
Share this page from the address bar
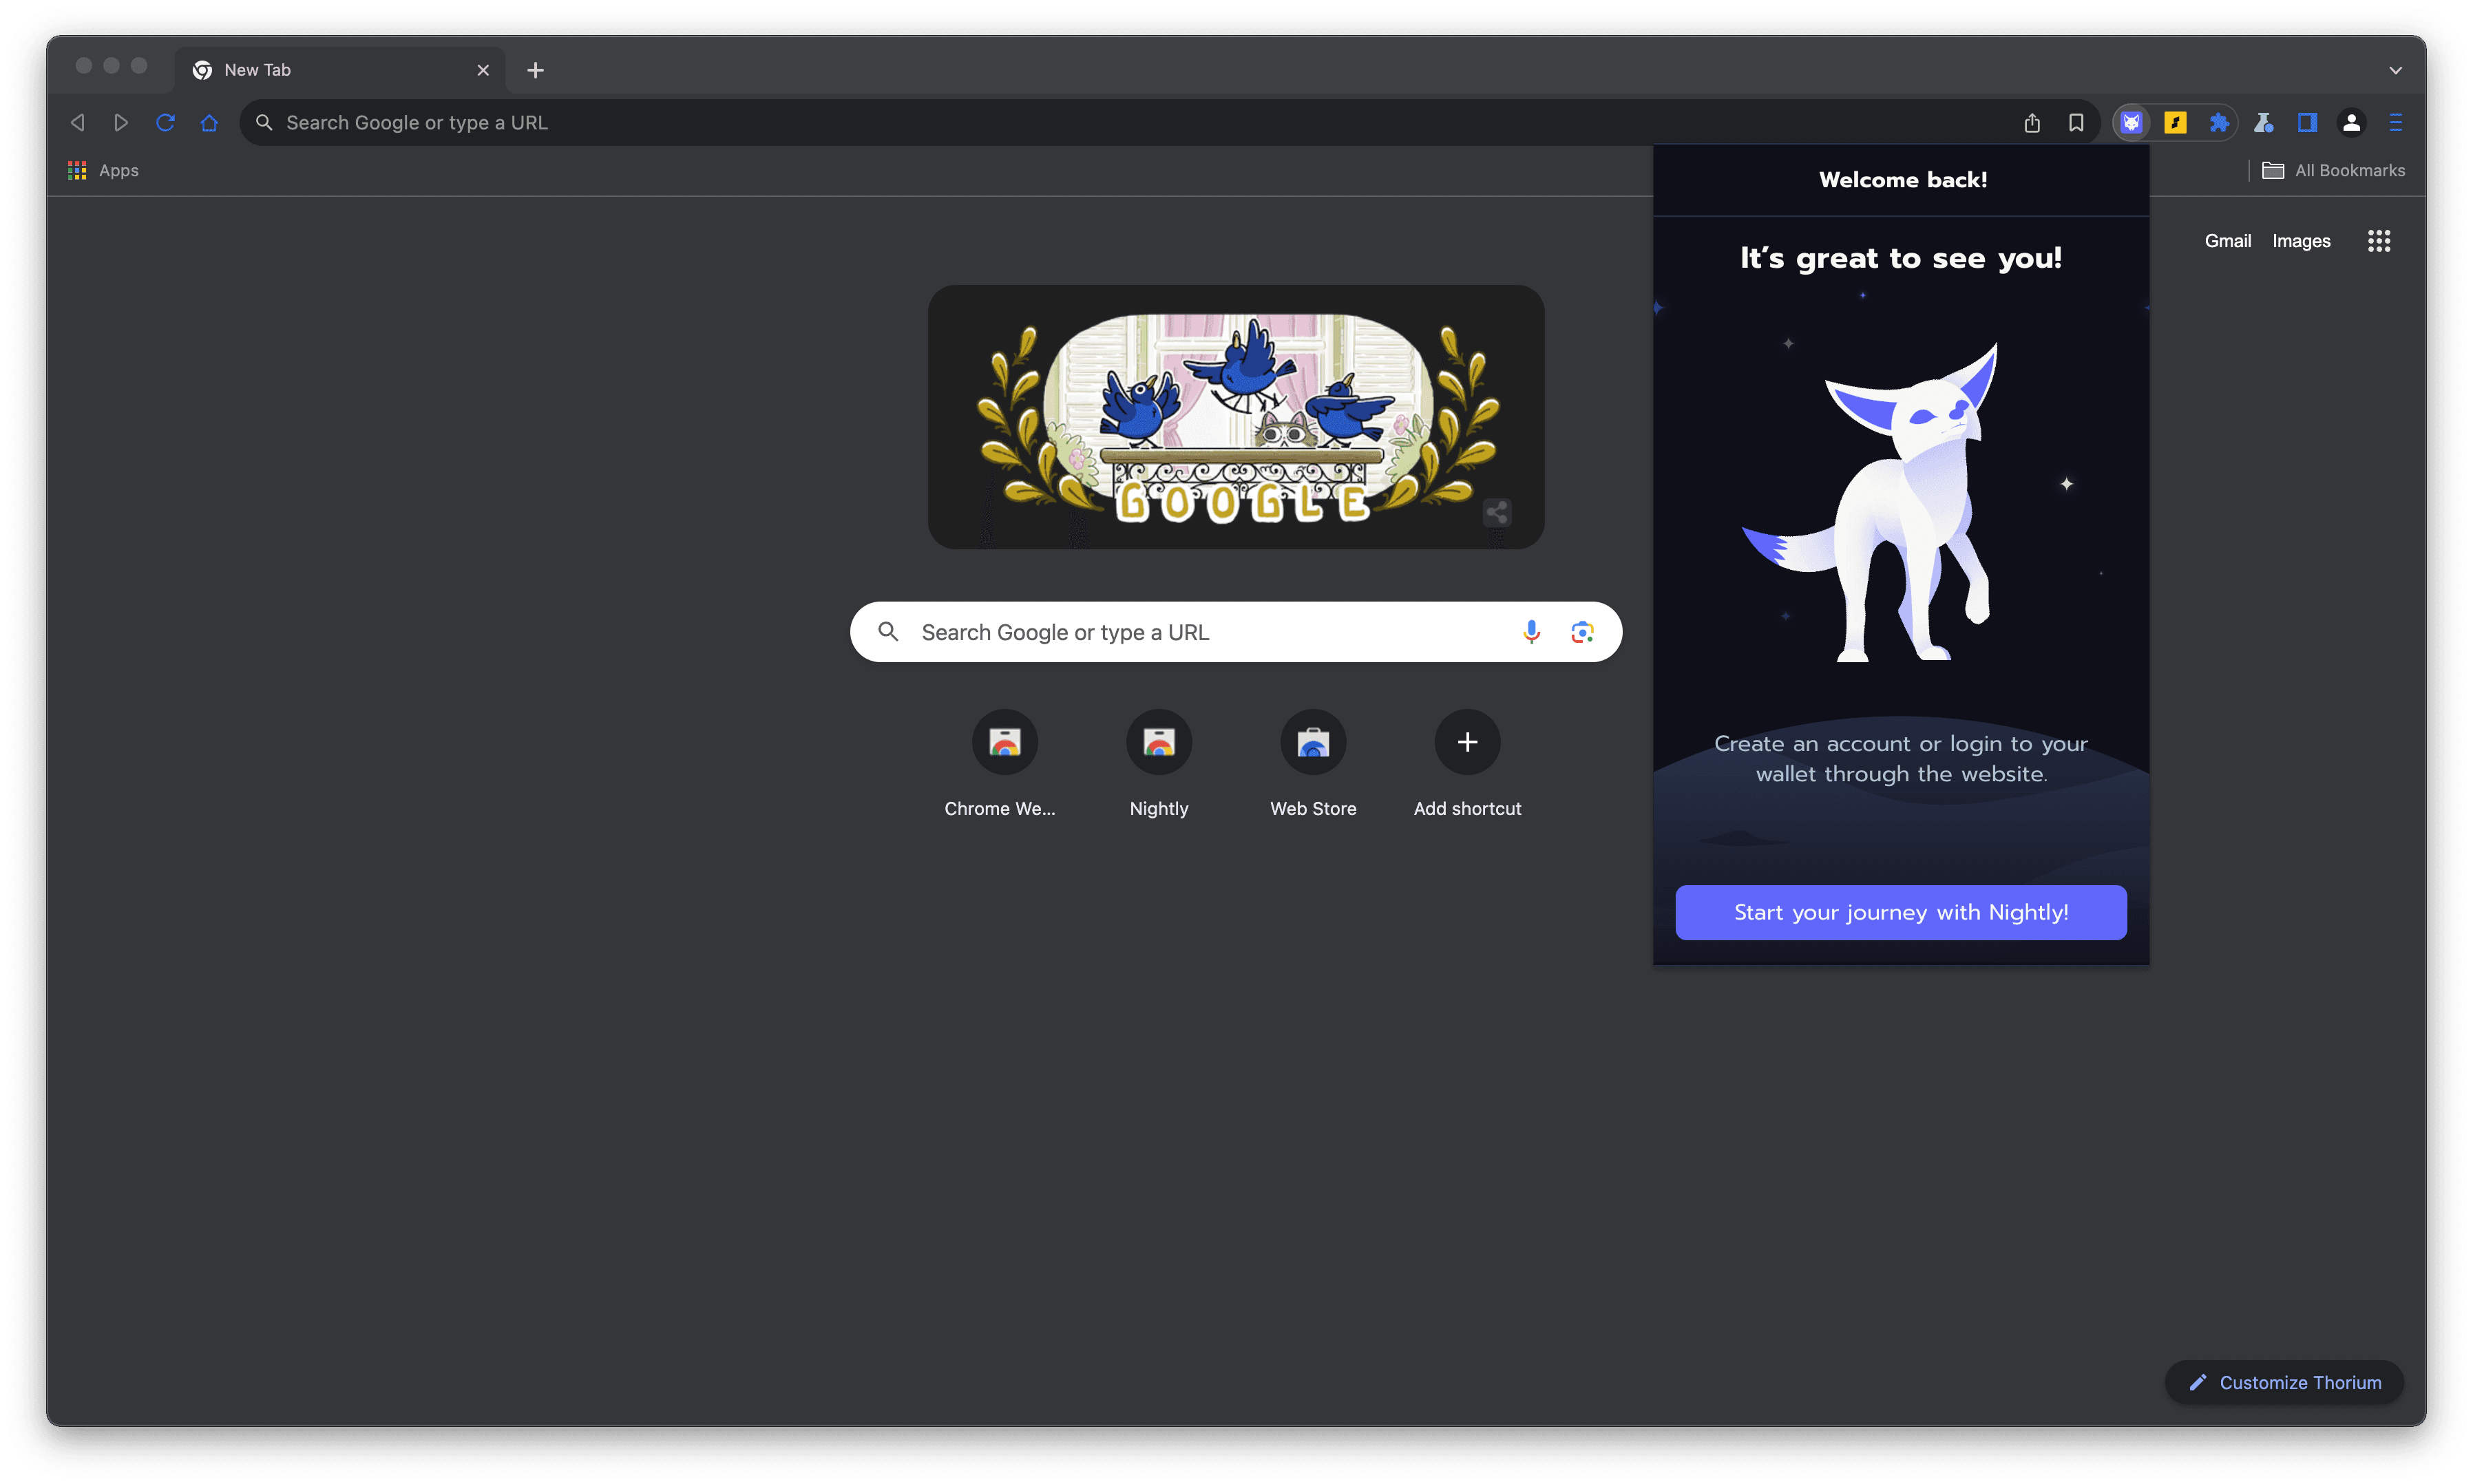click(x=2032, y=122)
